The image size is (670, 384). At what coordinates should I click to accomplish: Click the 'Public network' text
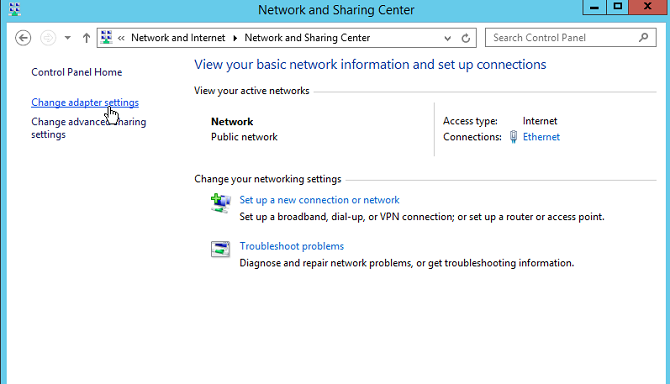[244, 137]
